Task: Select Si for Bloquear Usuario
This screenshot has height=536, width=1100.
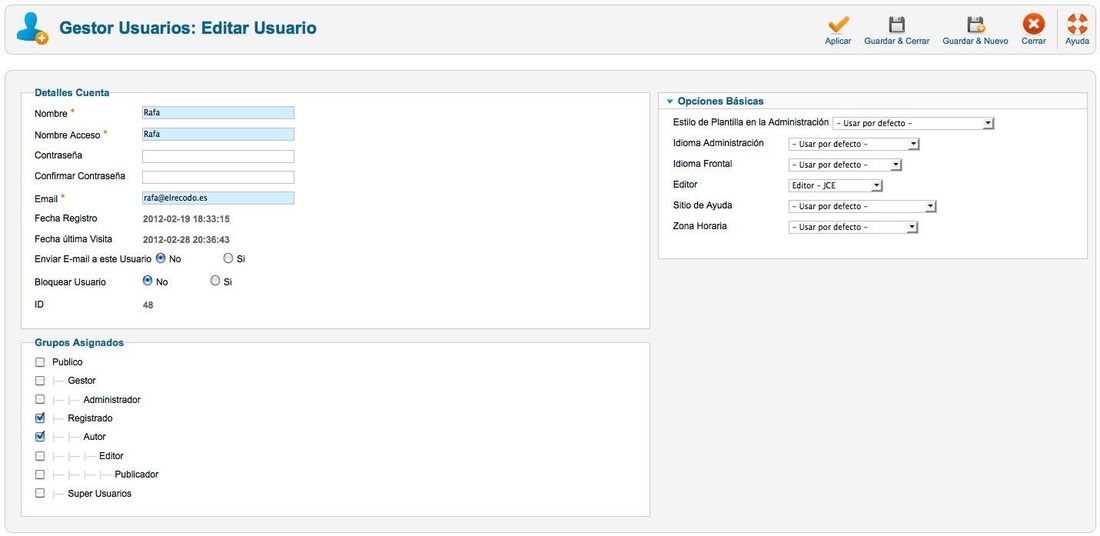Action: tap(215, 281)
